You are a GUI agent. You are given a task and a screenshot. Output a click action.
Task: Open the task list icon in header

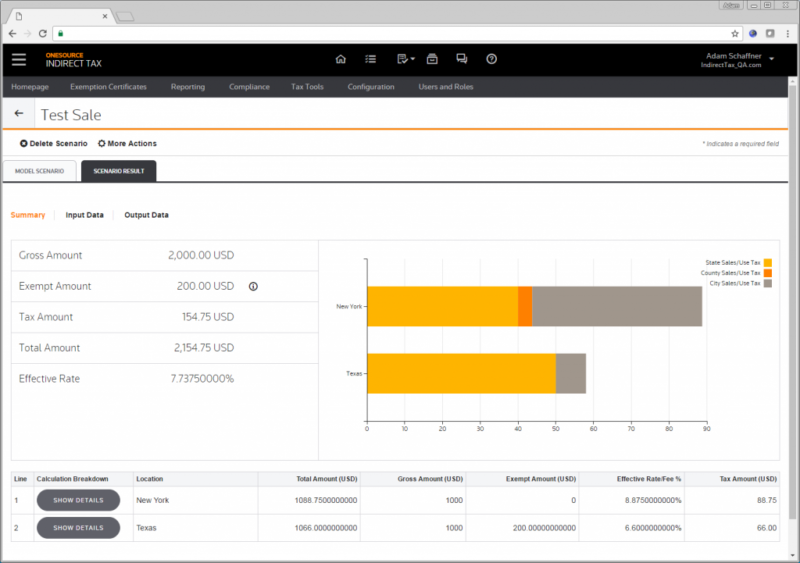point(370,59)
